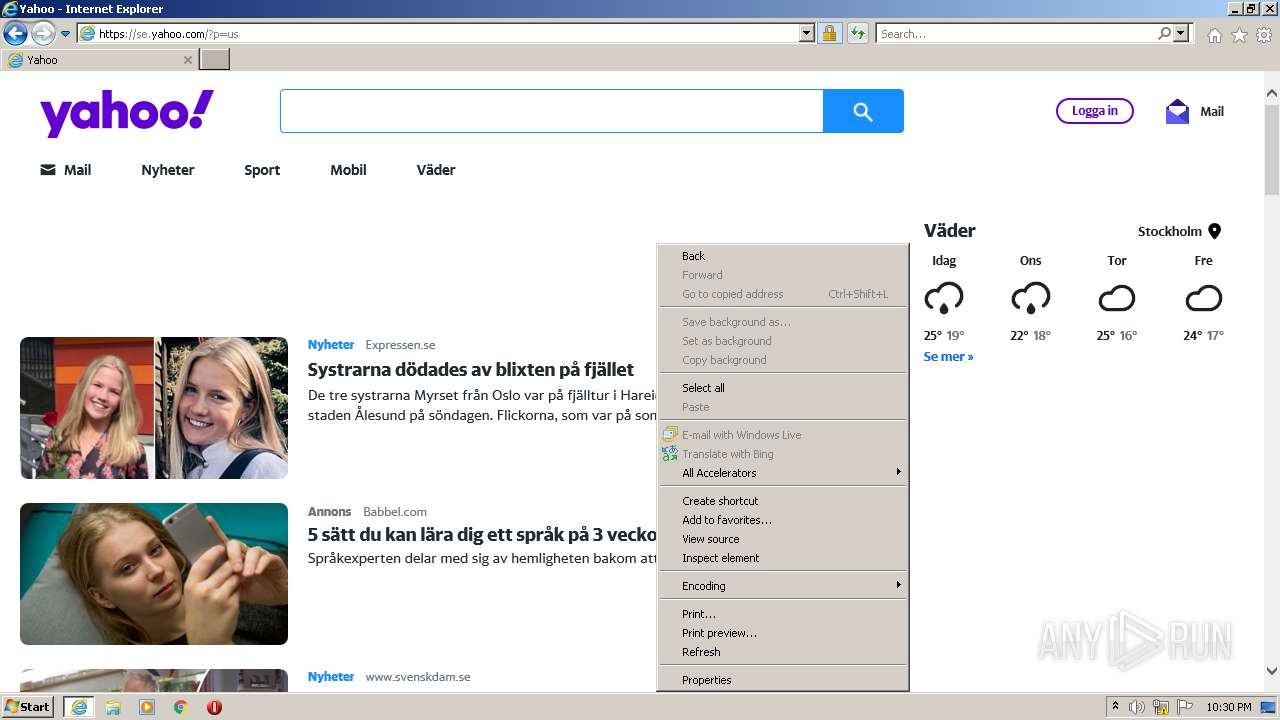Screen dimensions: 1280x720
Task: Click the page scrollbar down arrow
Action: pos(1271,671)
